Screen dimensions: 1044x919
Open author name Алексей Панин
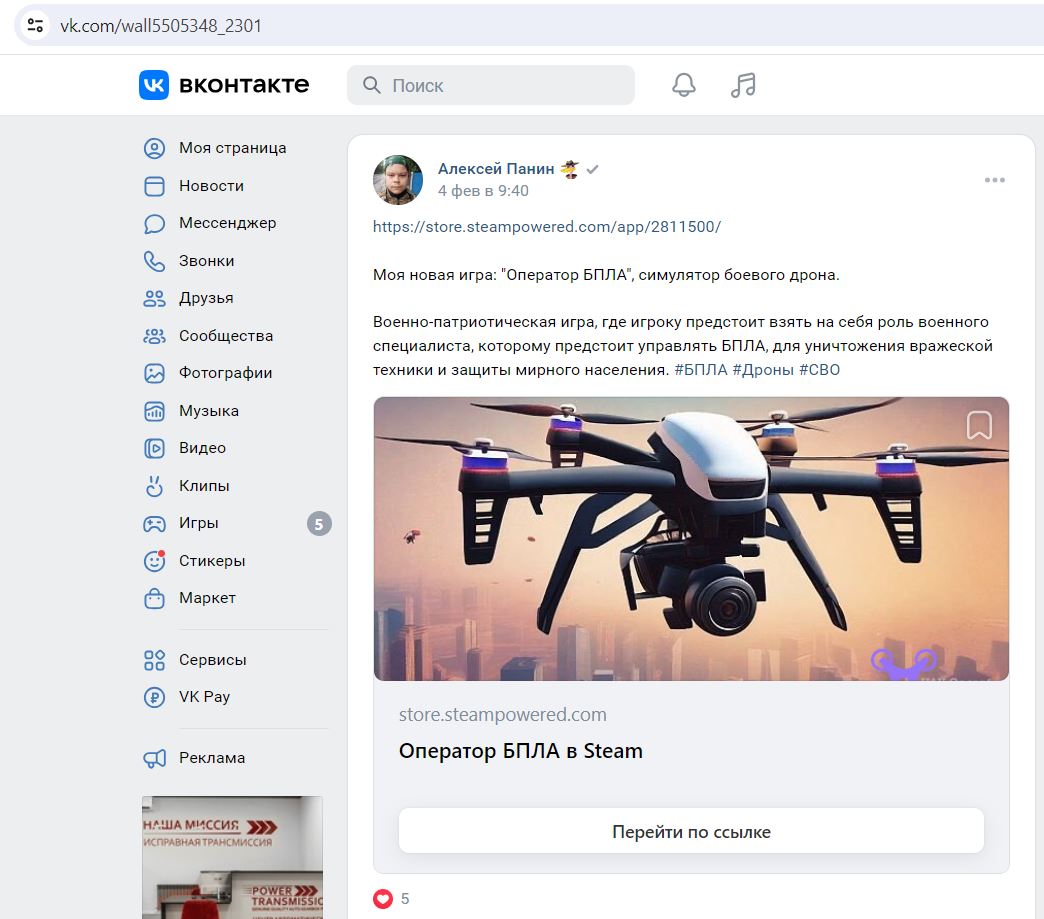click(x=496, y=169)
